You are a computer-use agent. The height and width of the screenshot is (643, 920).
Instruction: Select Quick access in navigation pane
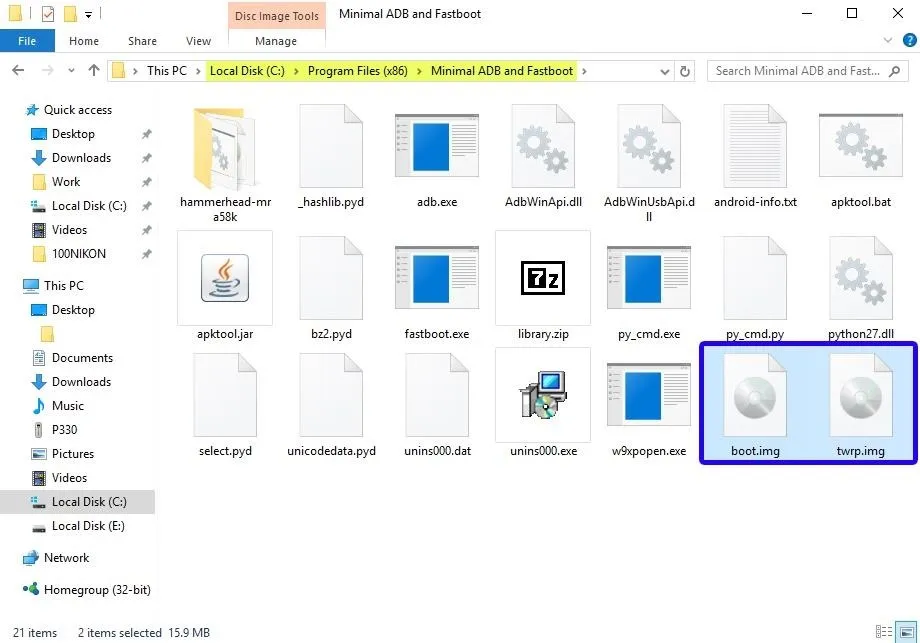[x=77, y=110]
